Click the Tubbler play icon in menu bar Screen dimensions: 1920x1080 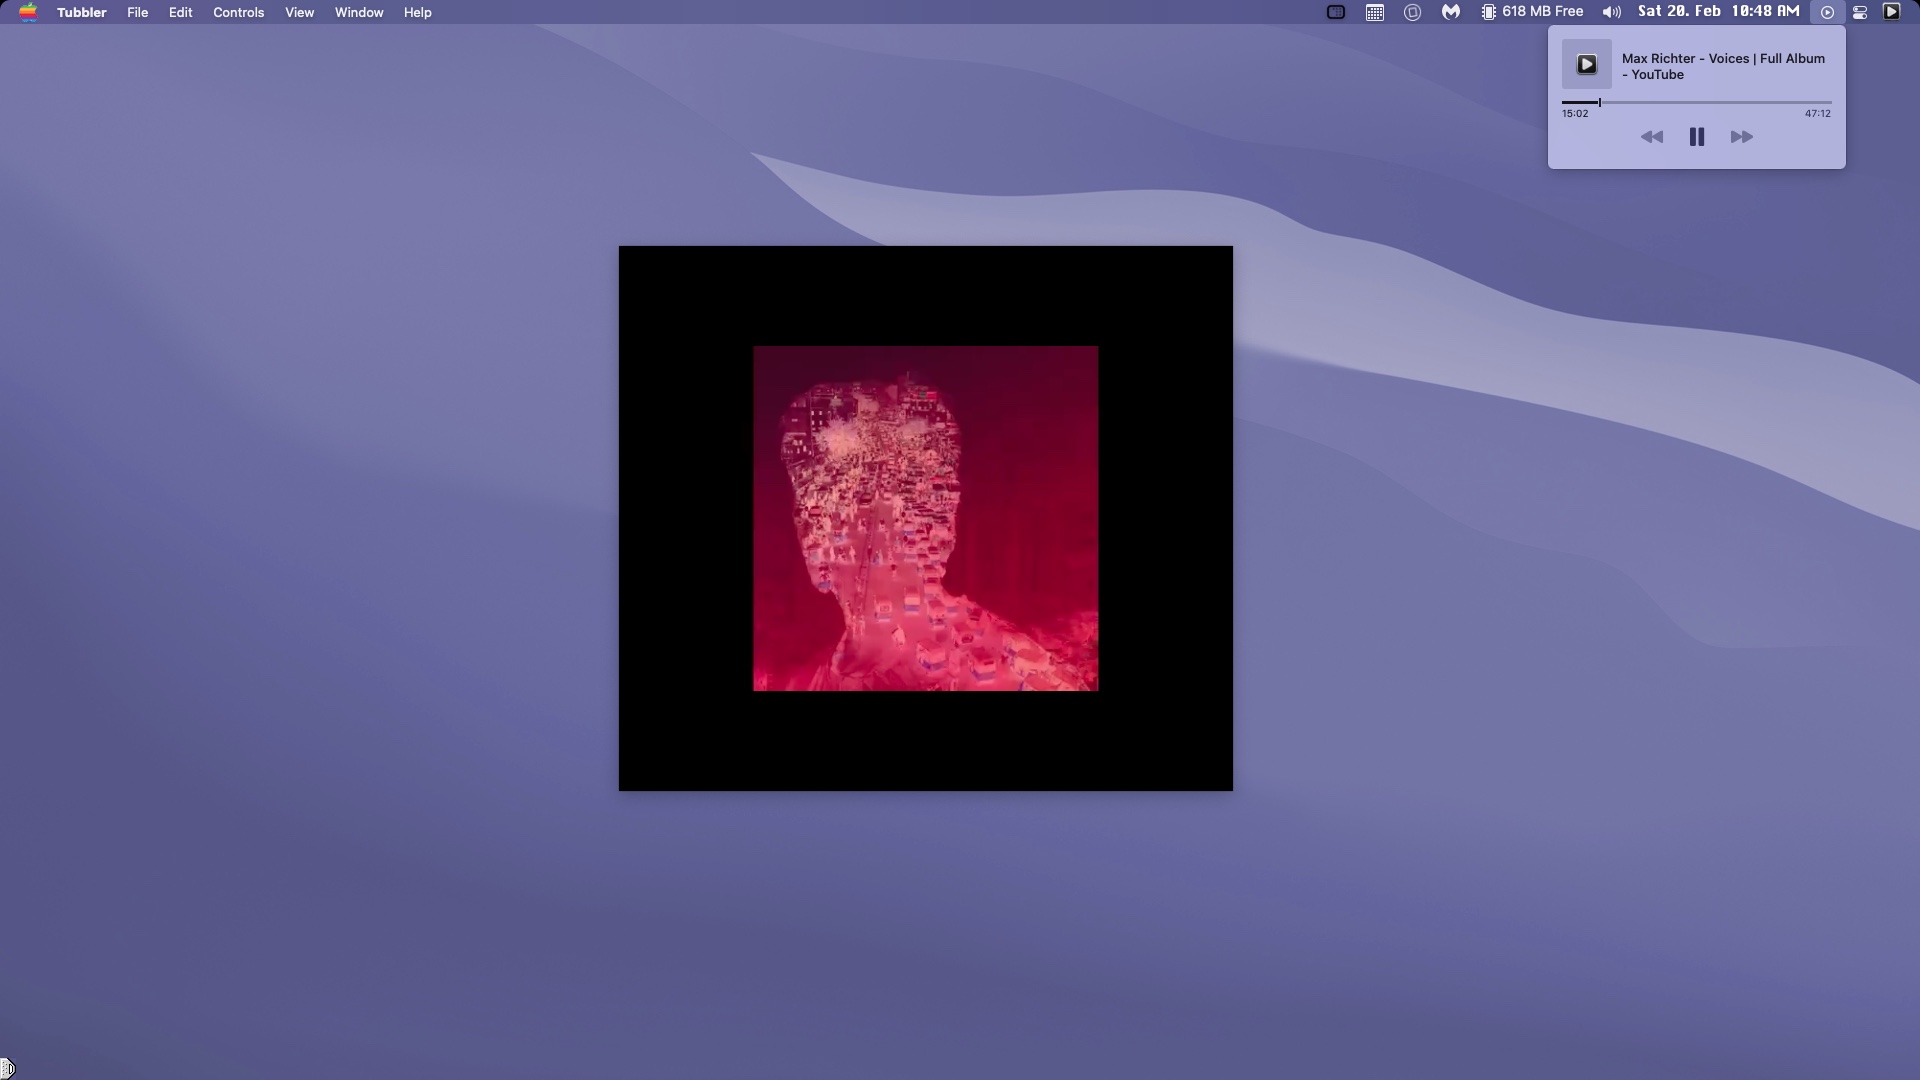1891,12
